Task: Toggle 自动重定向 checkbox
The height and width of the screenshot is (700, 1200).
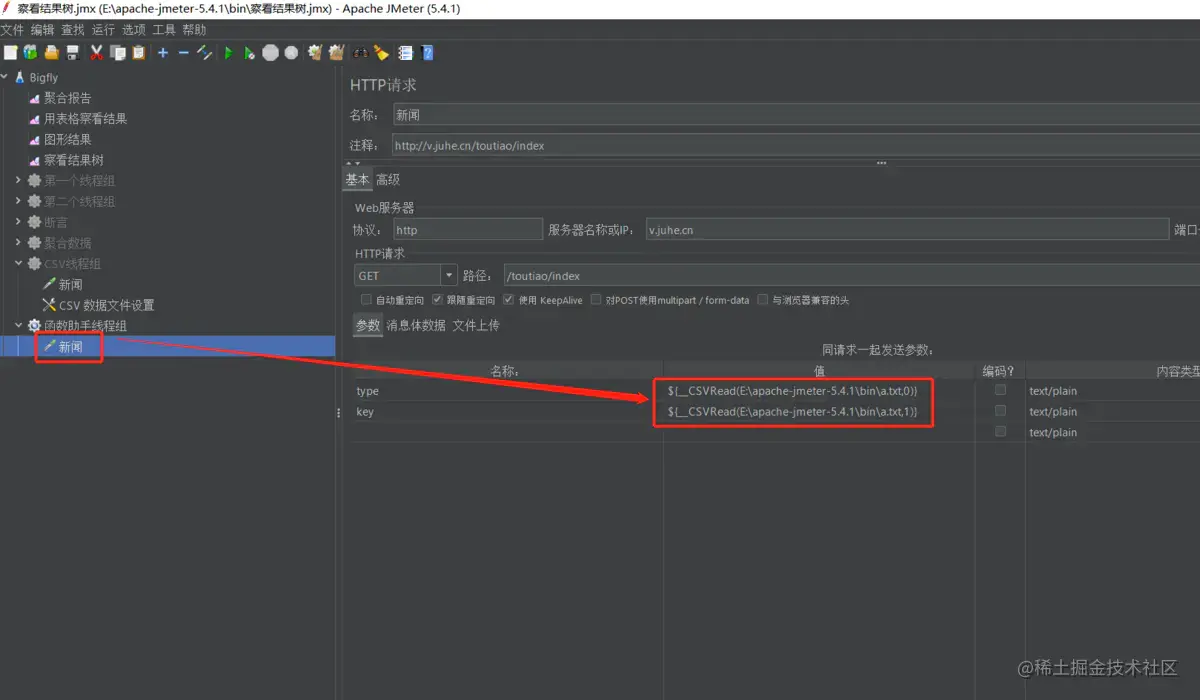Action: point(366,300)
